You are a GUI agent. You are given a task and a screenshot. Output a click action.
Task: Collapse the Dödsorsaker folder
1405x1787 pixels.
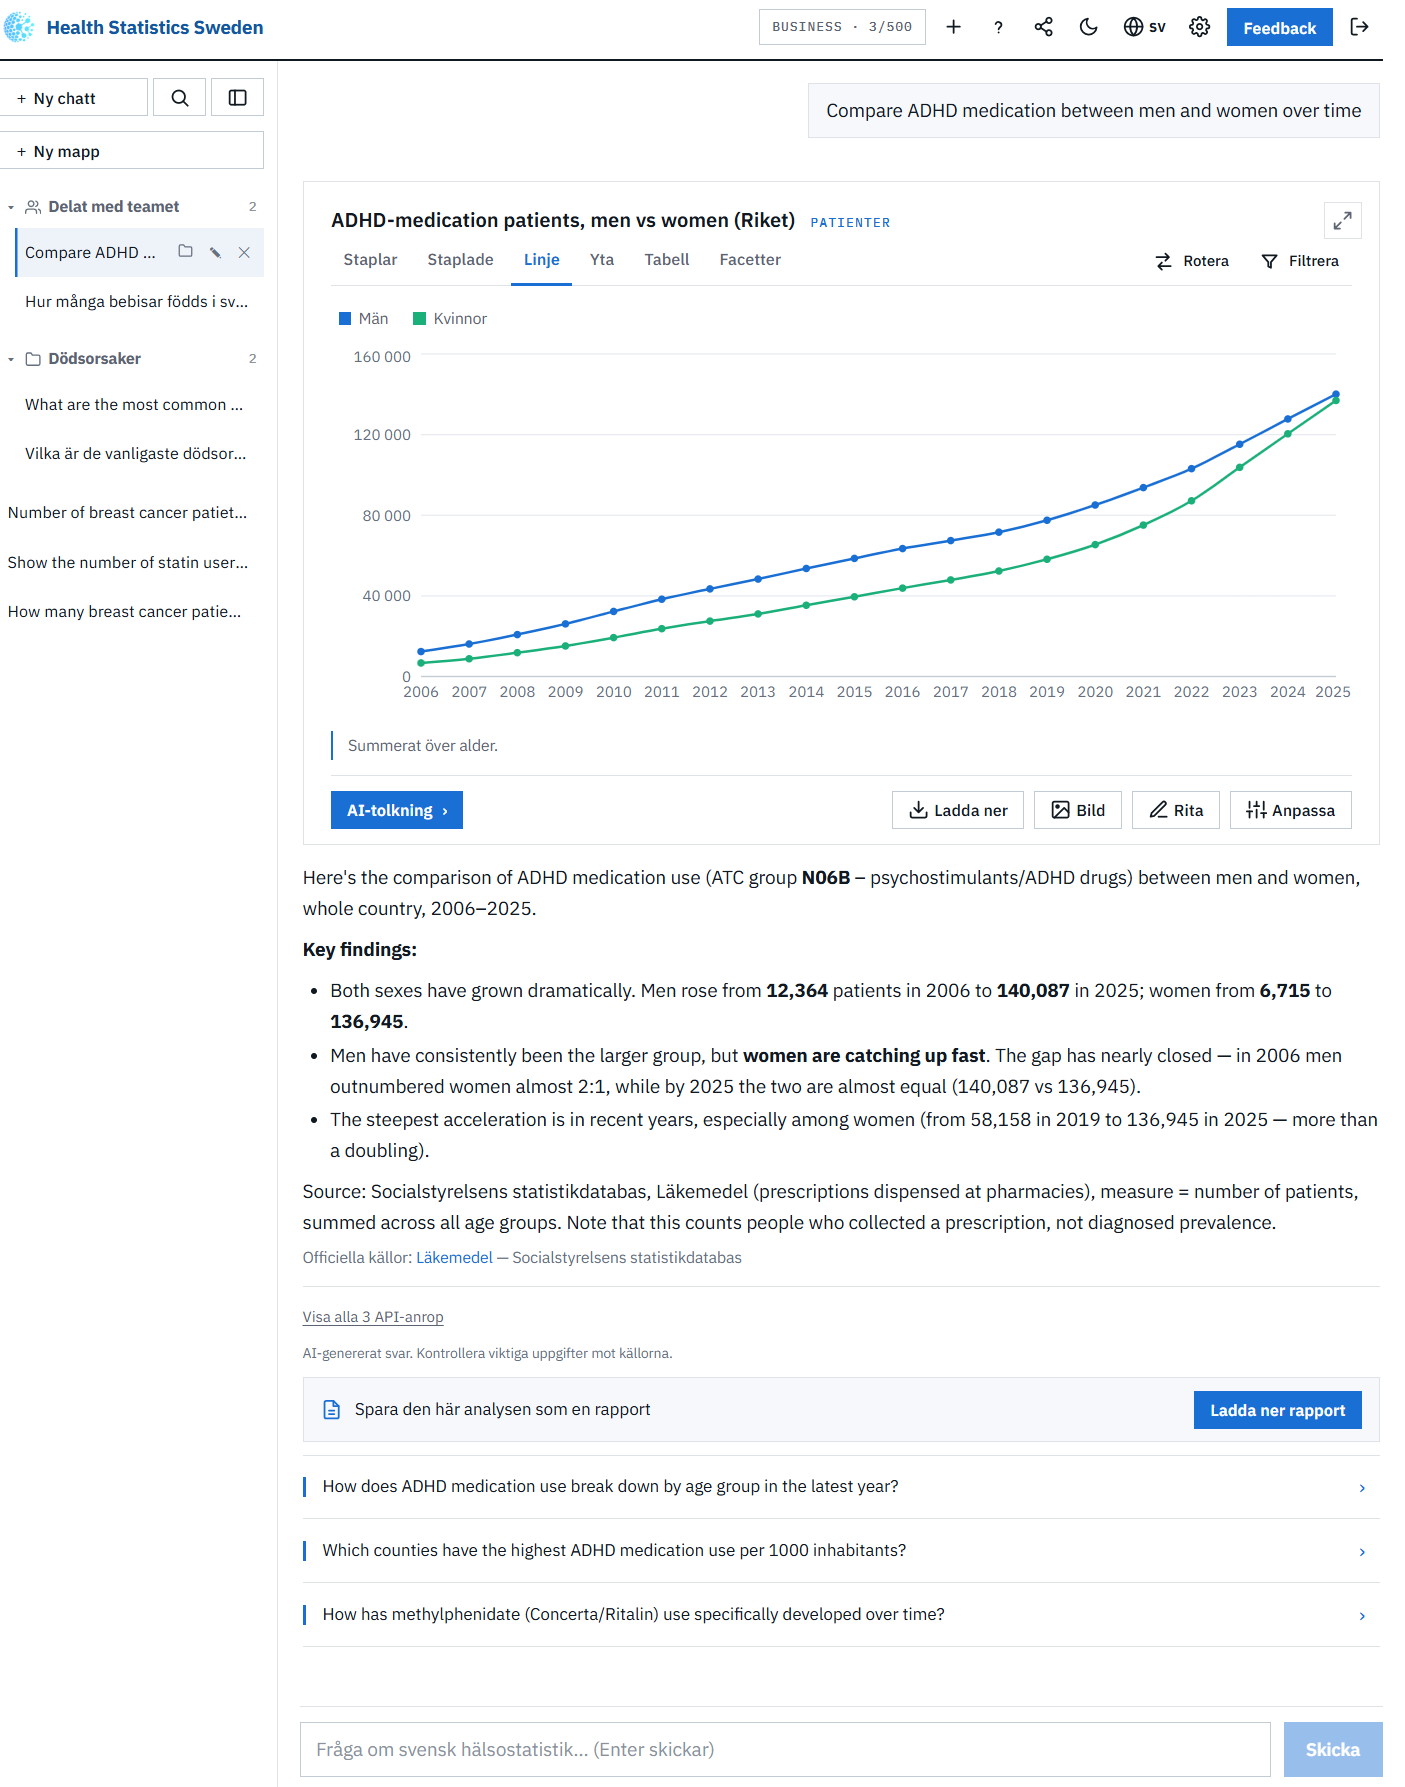pos(11,359)
